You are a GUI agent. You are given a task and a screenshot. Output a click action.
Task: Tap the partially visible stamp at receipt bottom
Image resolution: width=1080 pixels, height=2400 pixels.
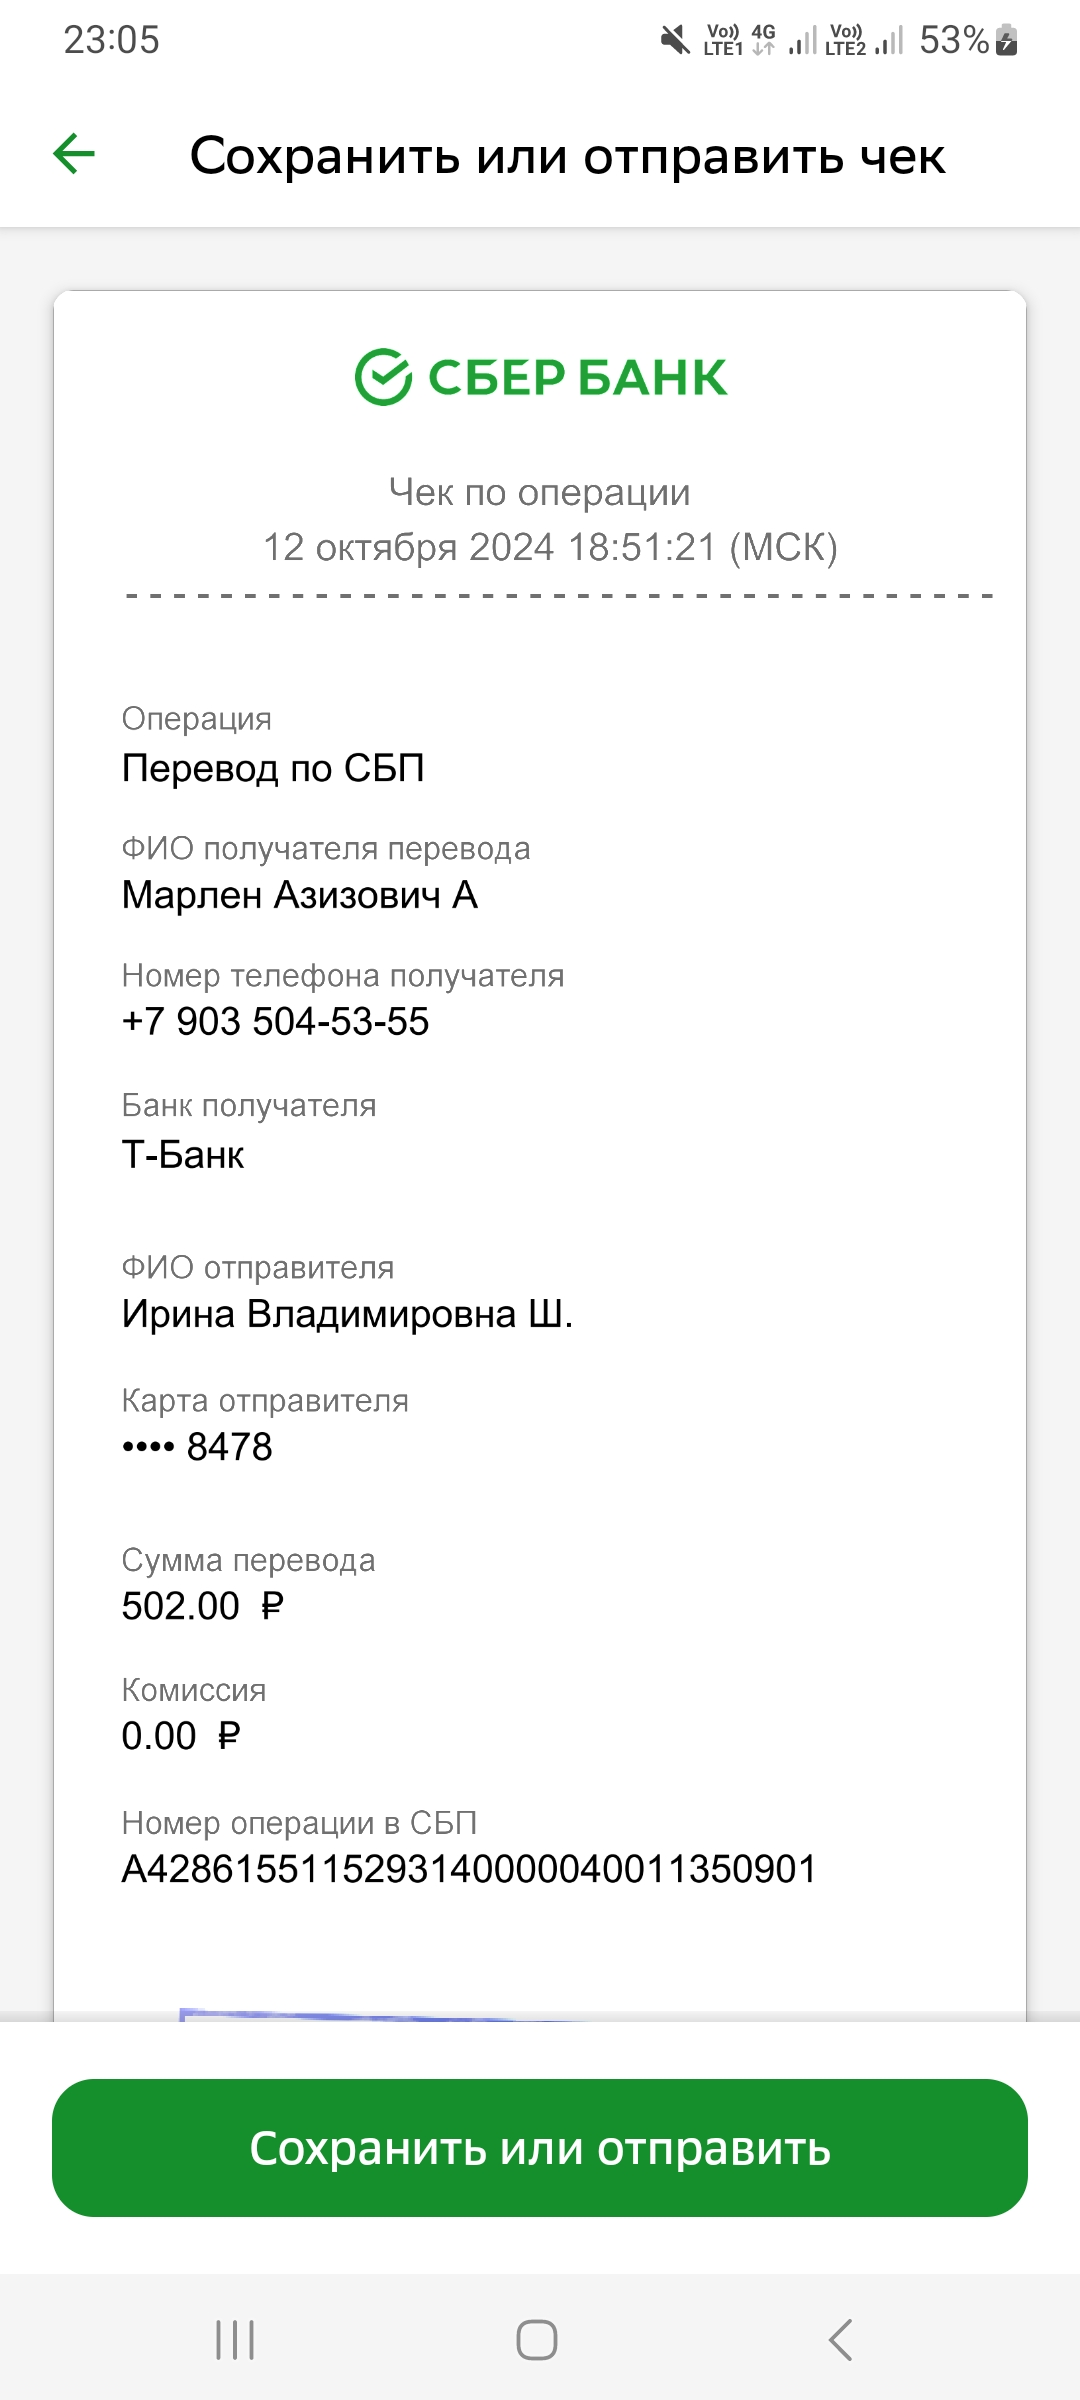pos(380,2014)
